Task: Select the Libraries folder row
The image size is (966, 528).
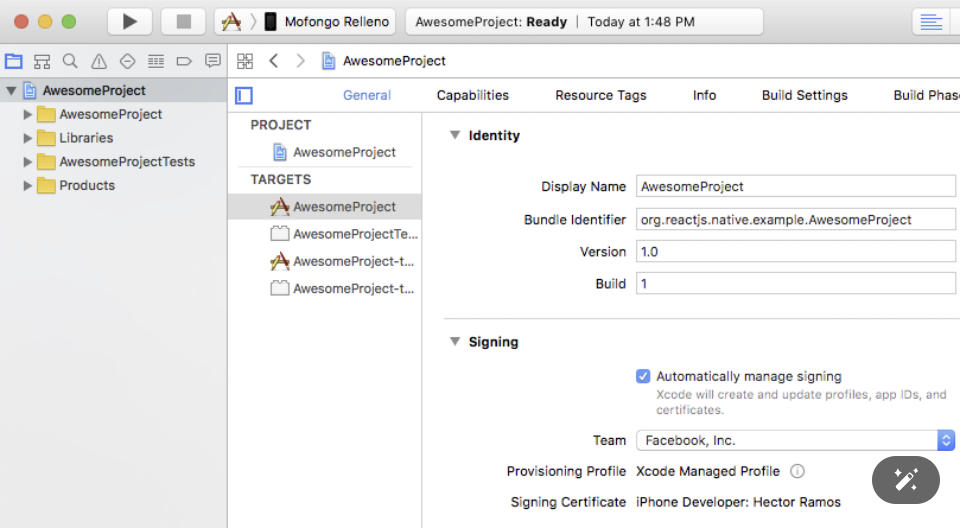Action: pos(113,138)
